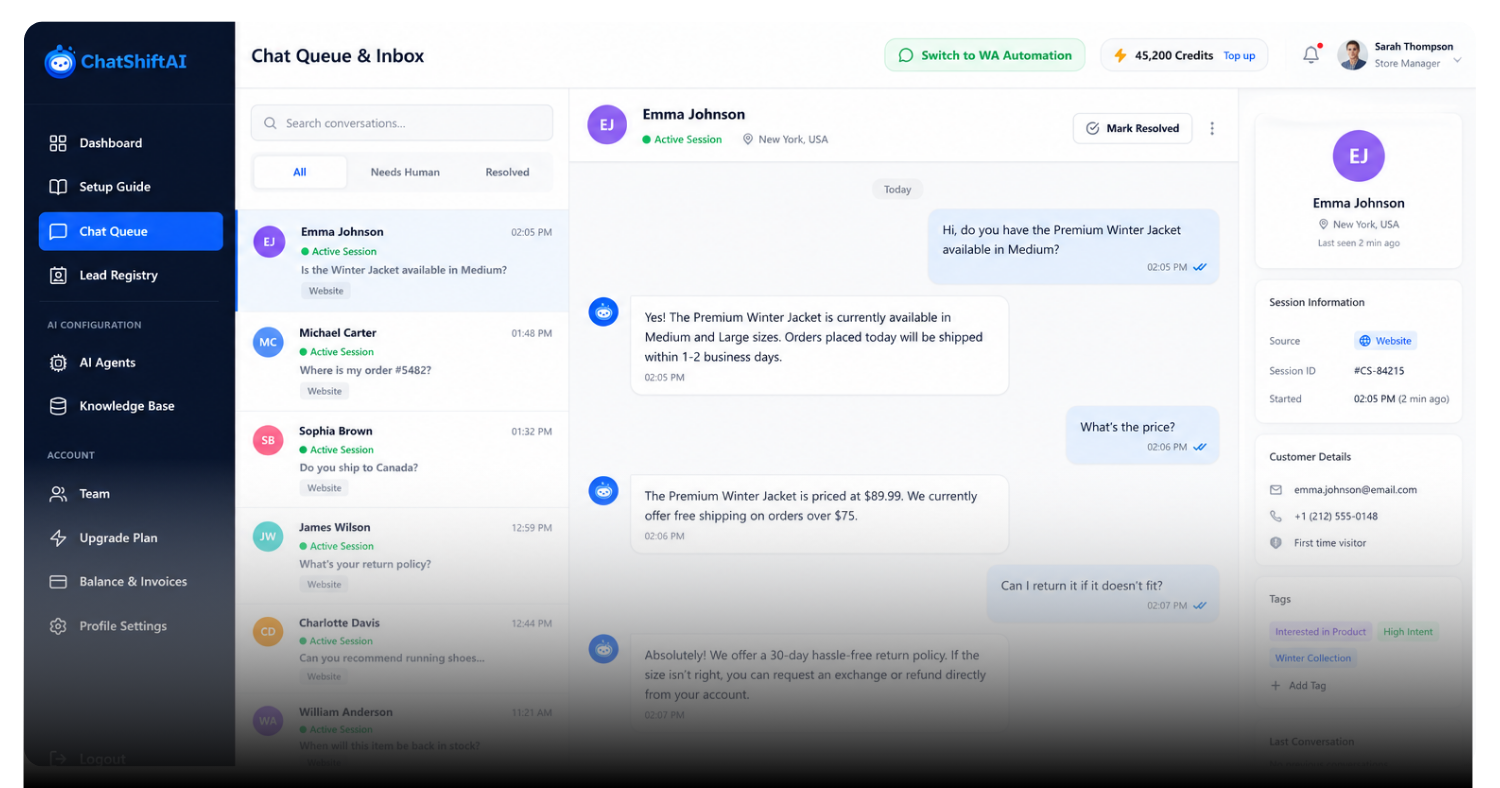Viewport: 1500px width, 788px height.
Task: Click session ID #CS-84215
Action: tap(1379, 371)
